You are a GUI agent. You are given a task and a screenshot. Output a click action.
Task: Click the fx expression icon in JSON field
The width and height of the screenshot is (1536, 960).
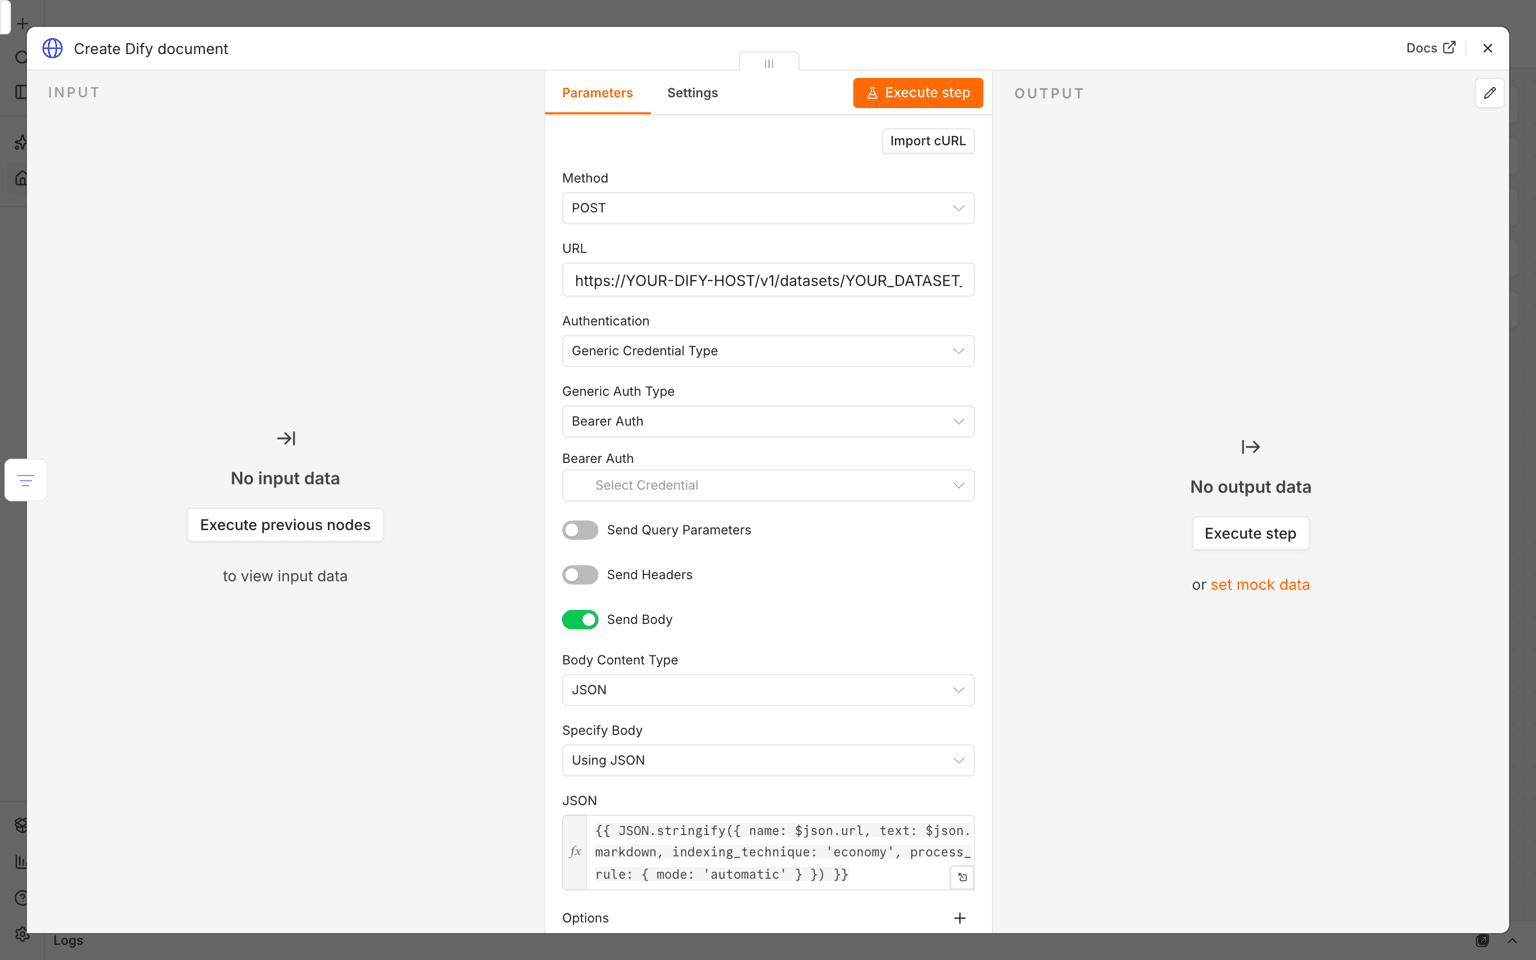click(575, 852)
